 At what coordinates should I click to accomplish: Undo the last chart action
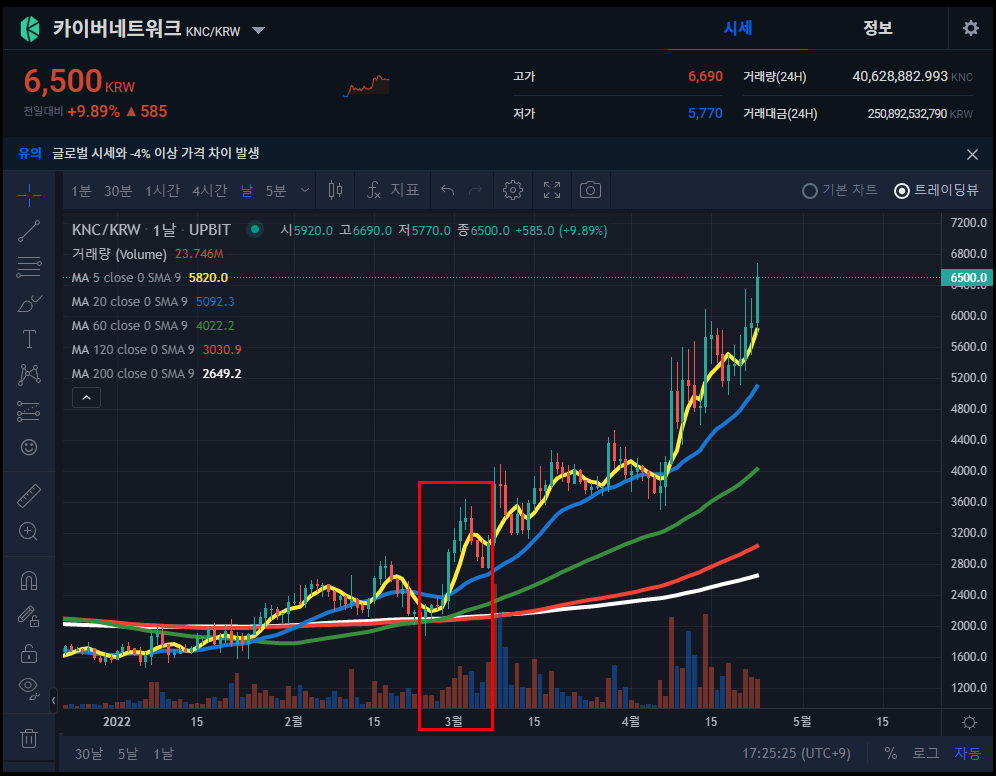(x=447, y=190)
